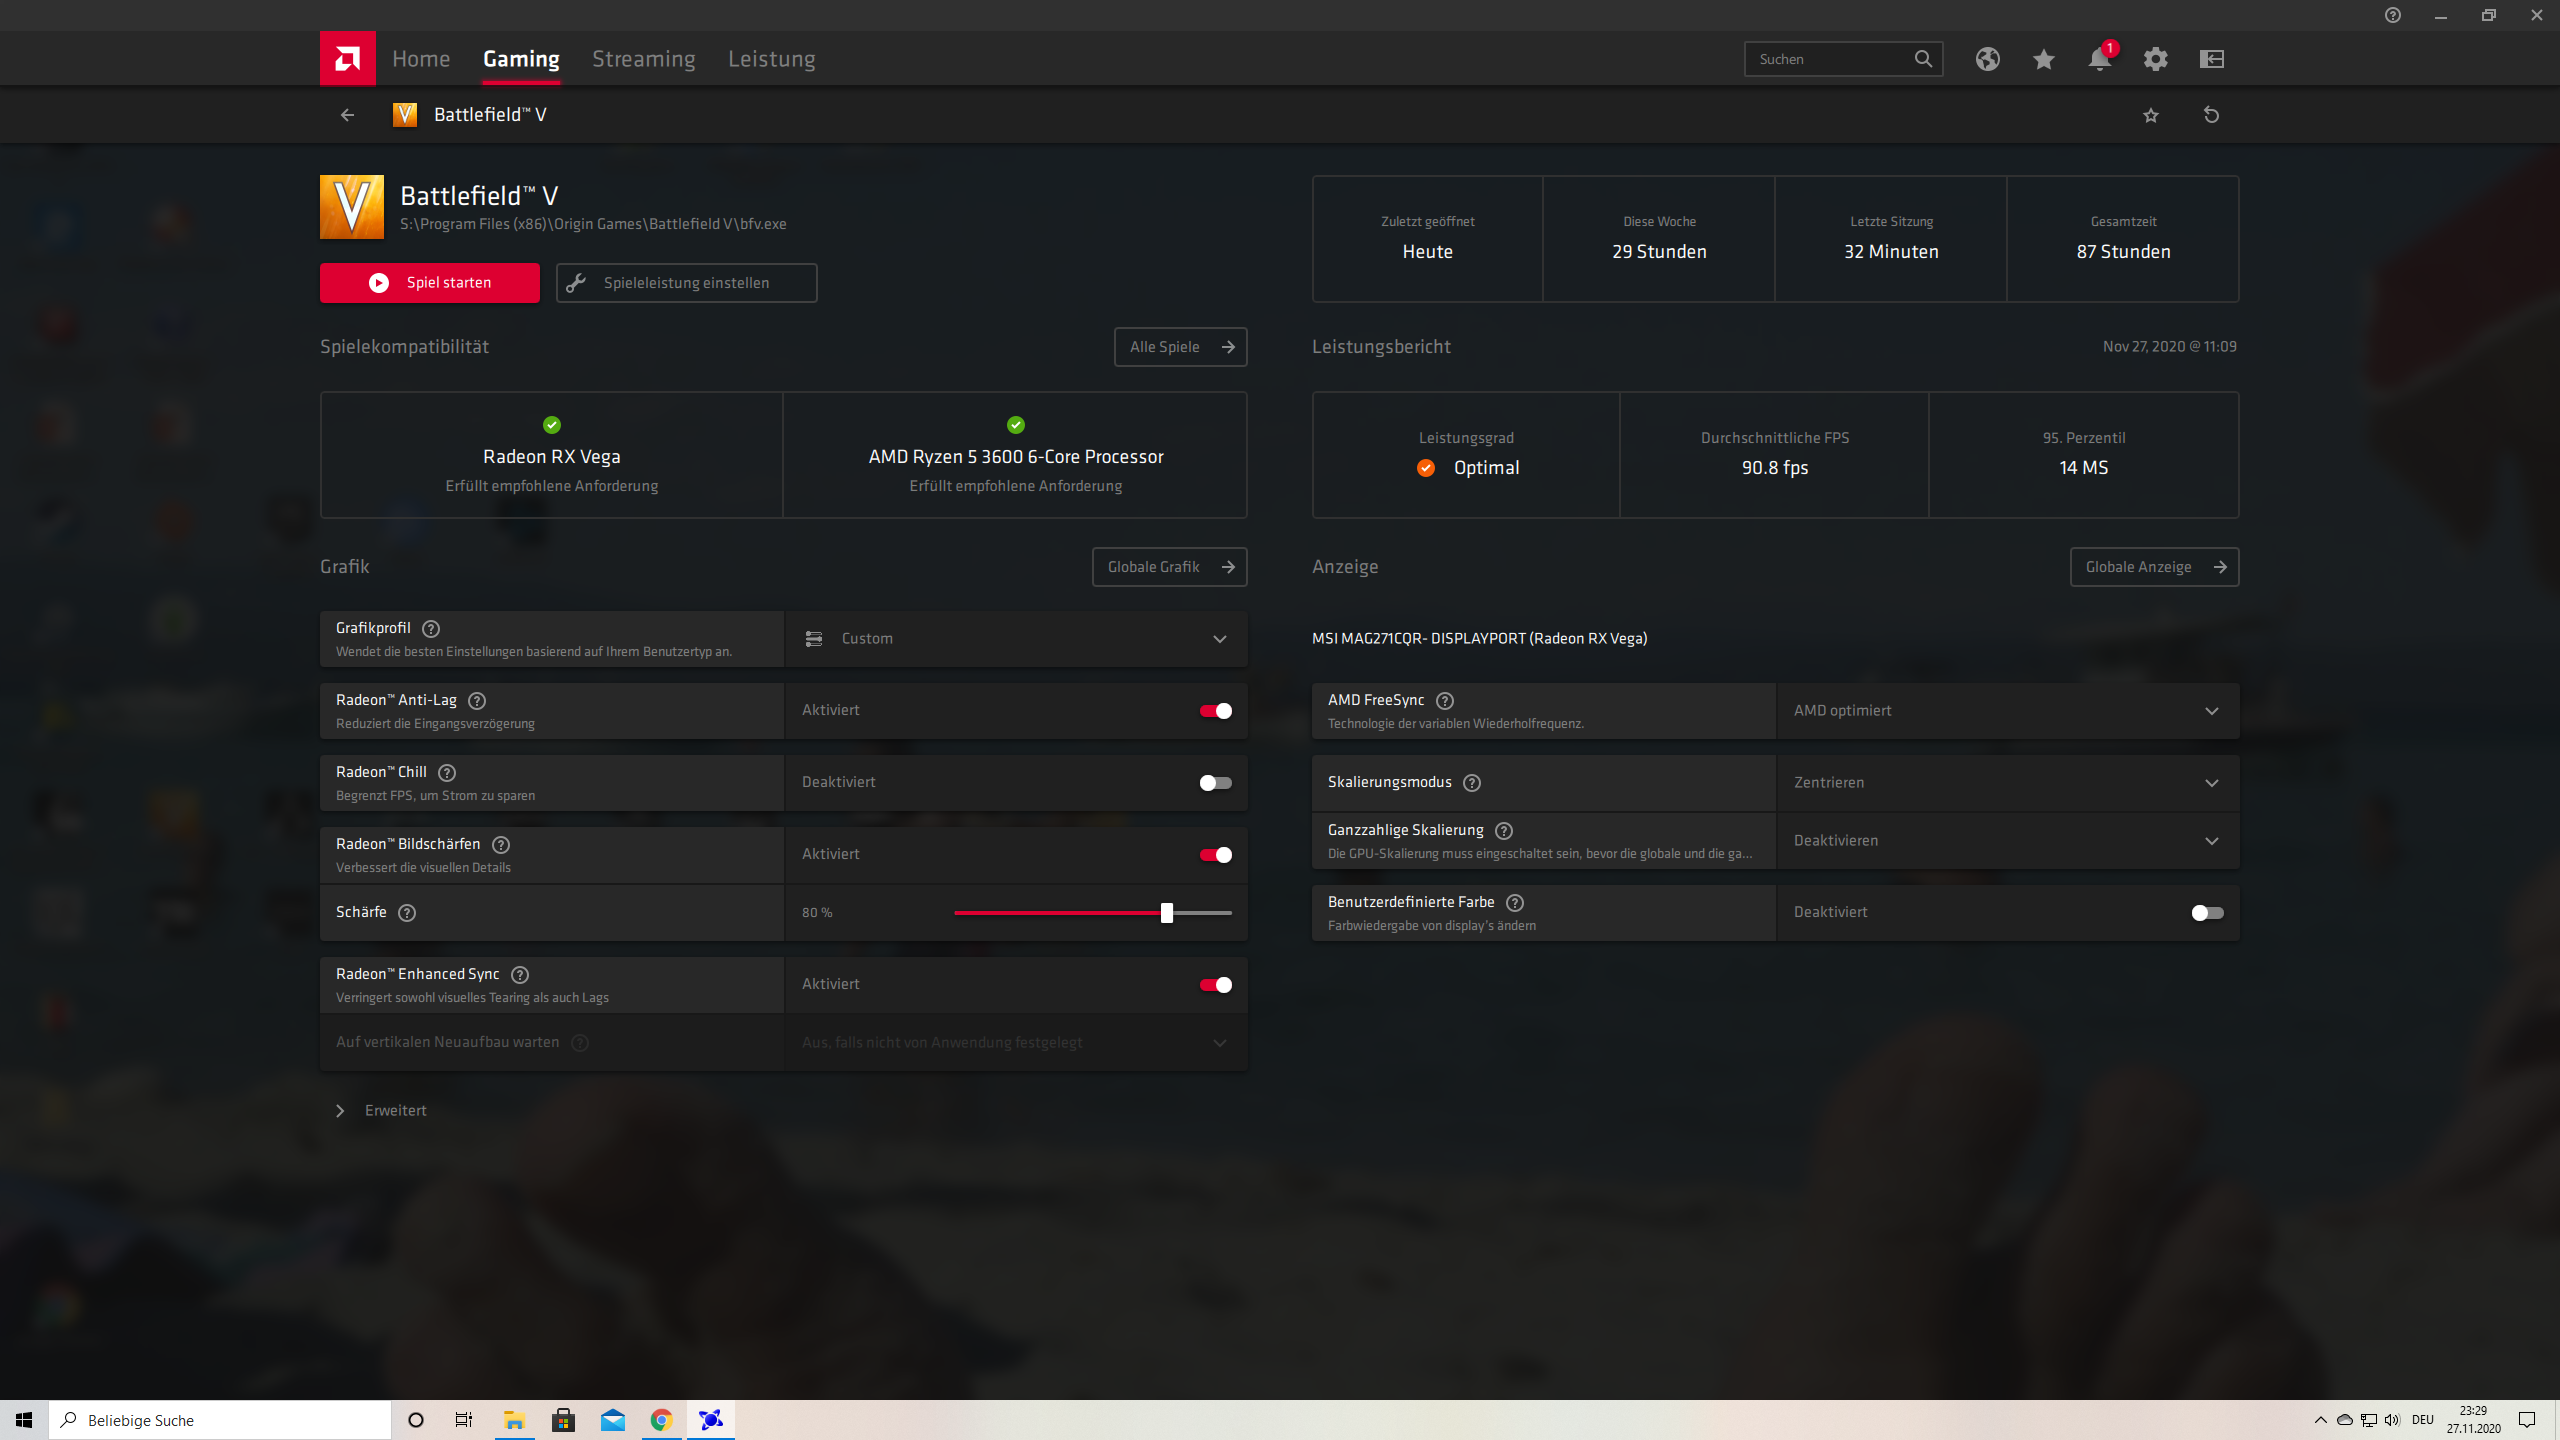Image resolution: width=2560 pixels, height=1440 pixels.
Task: Open the notifications bell icon
Action: pos(2099,60)
